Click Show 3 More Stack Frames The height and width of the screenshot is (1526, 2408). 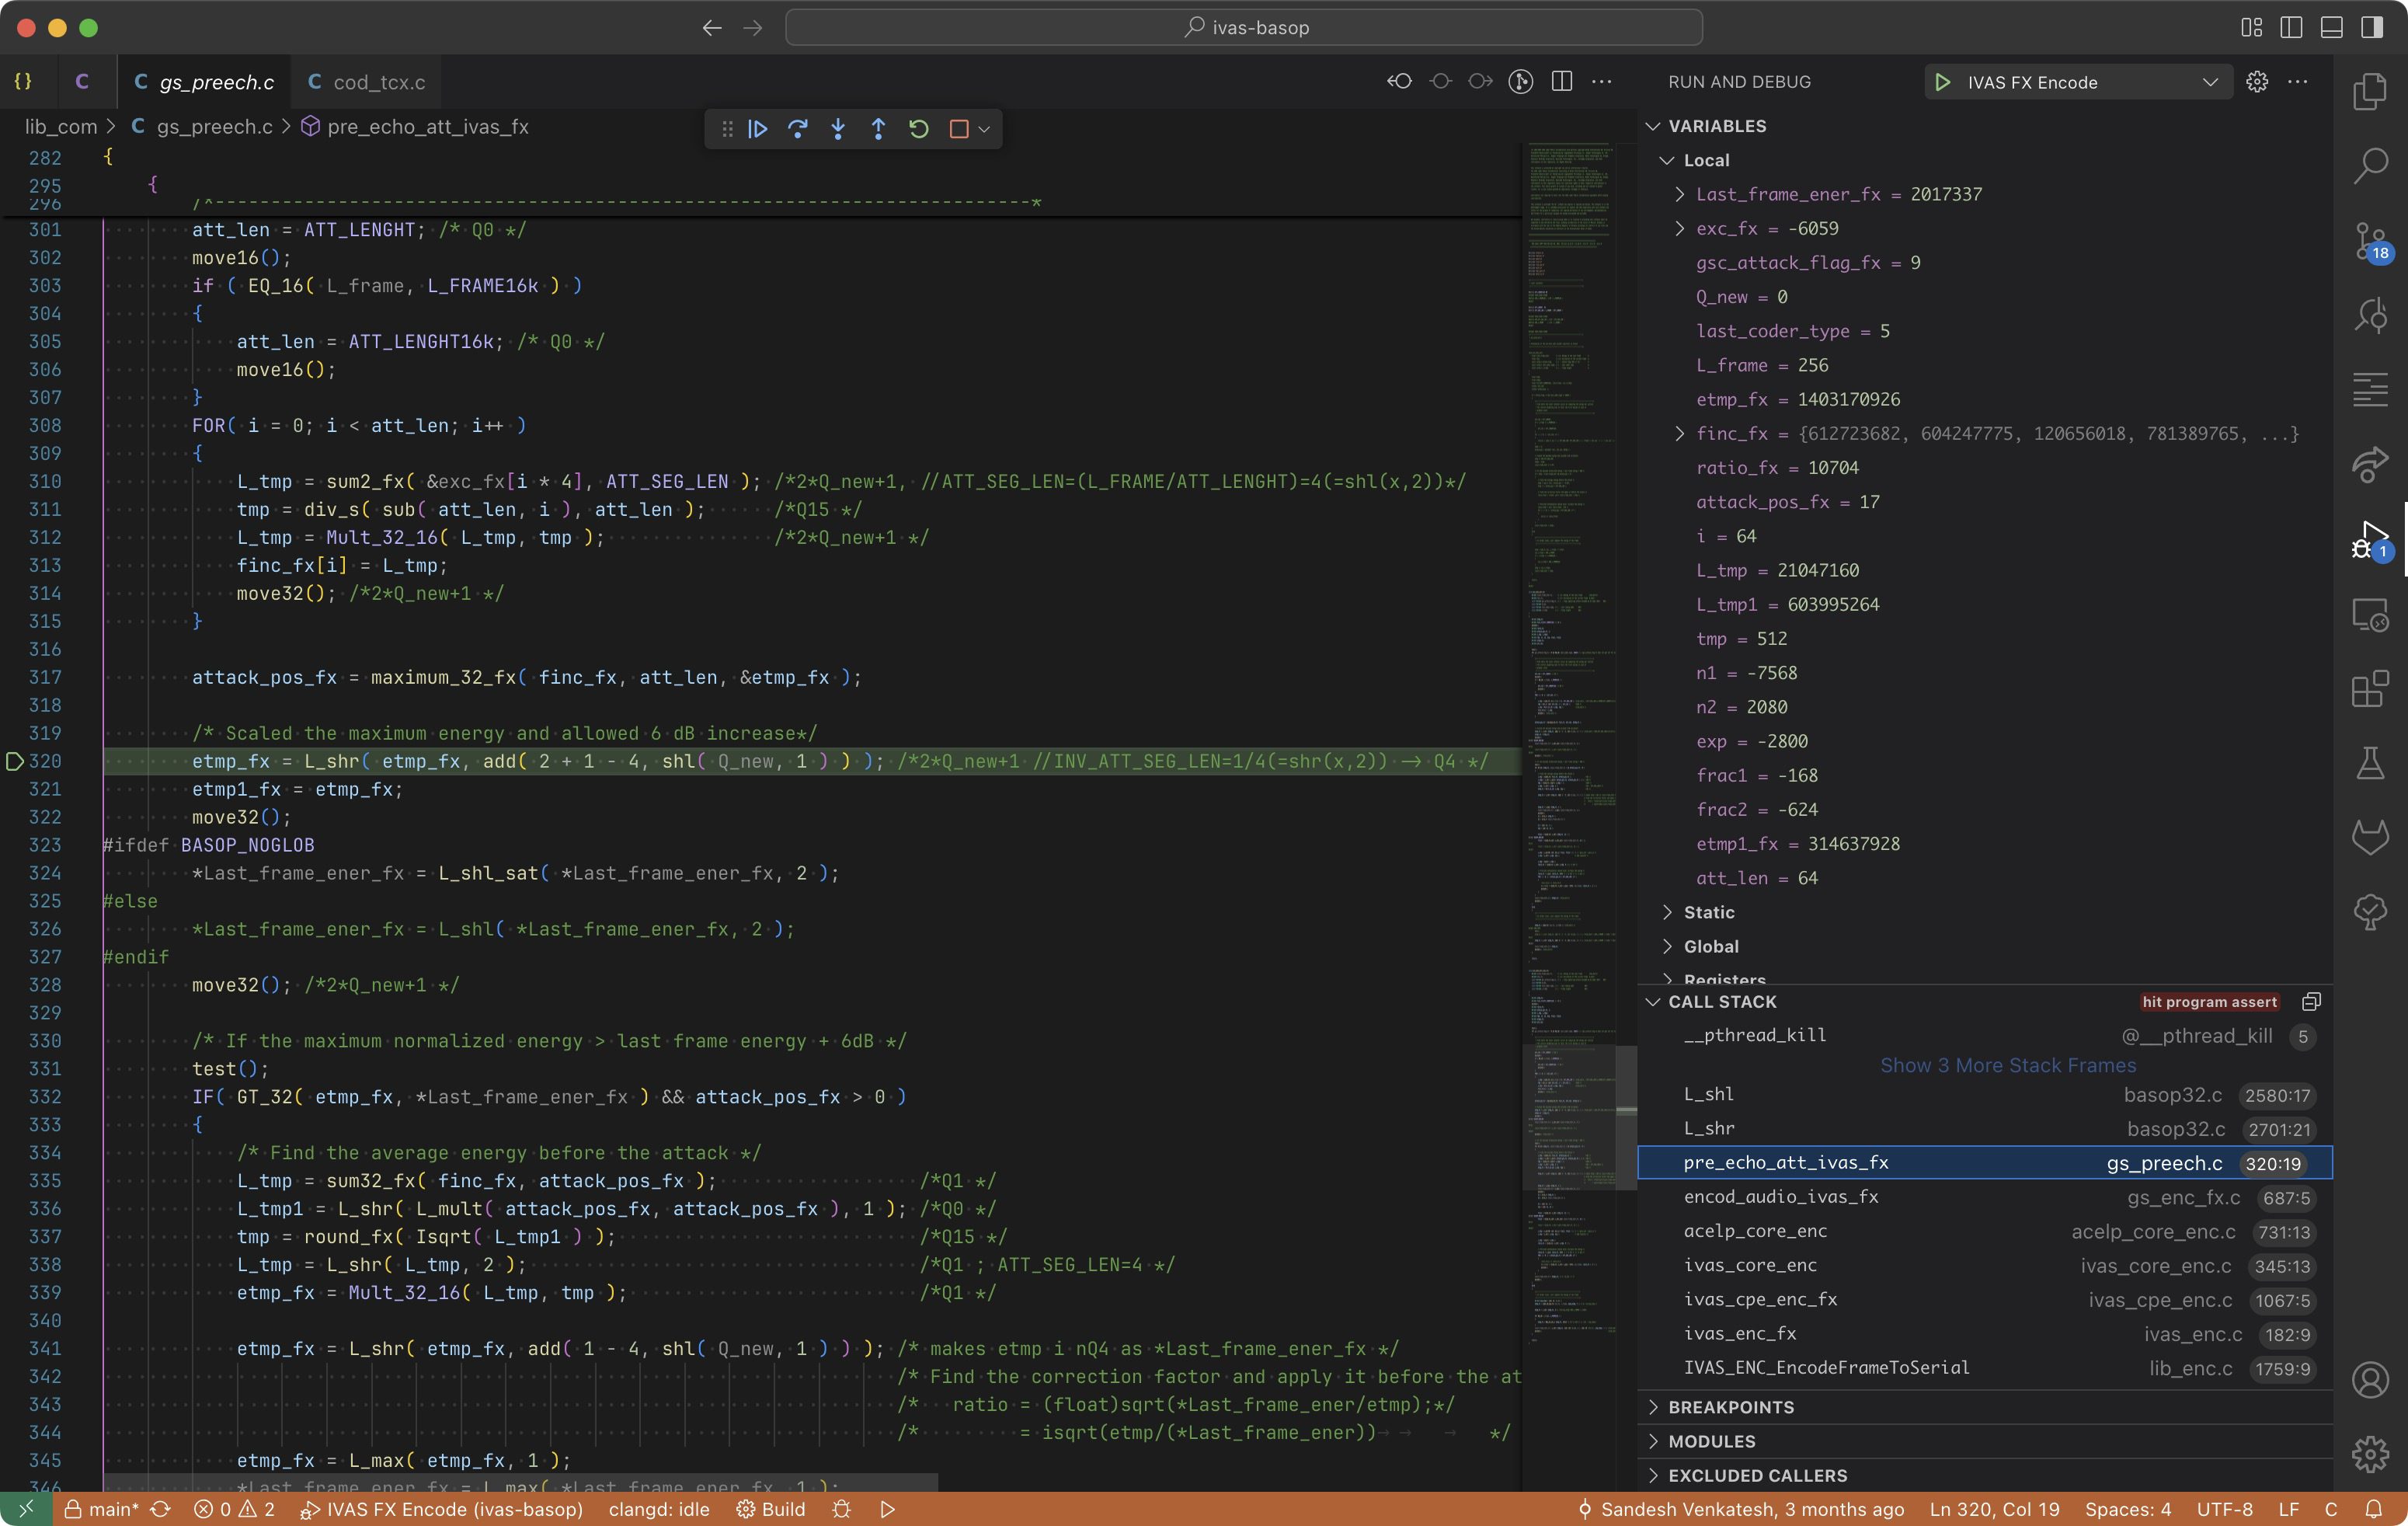tap(2007, 1065)
